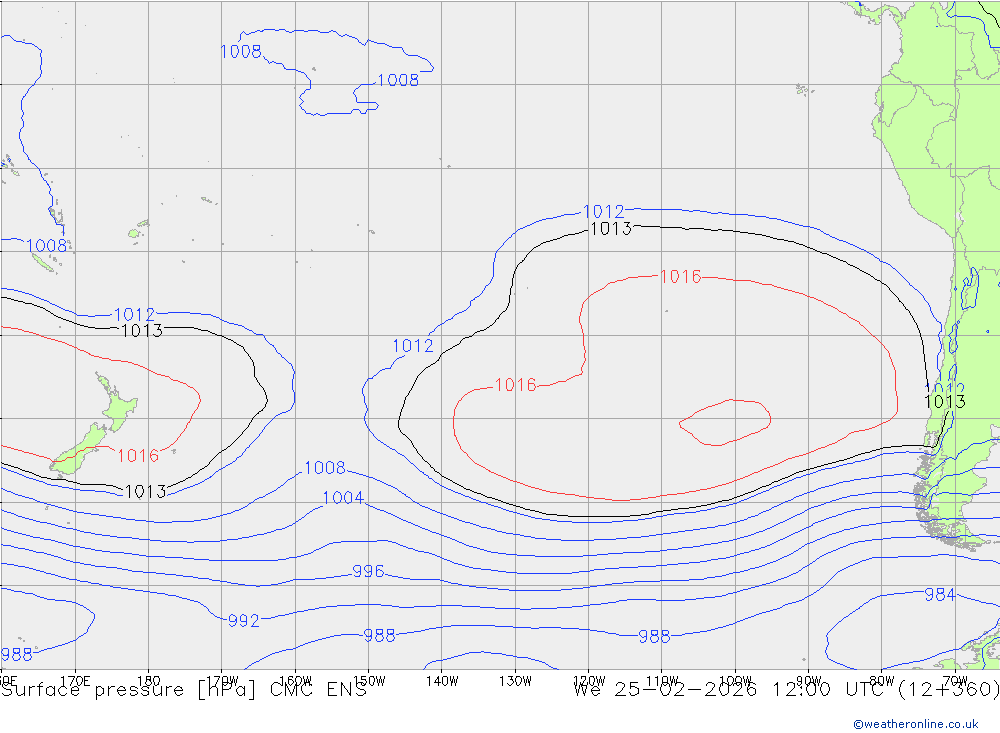Click the 140W longitude label
The height and width of the screenshot is (733, 1000).
[442, 681]
